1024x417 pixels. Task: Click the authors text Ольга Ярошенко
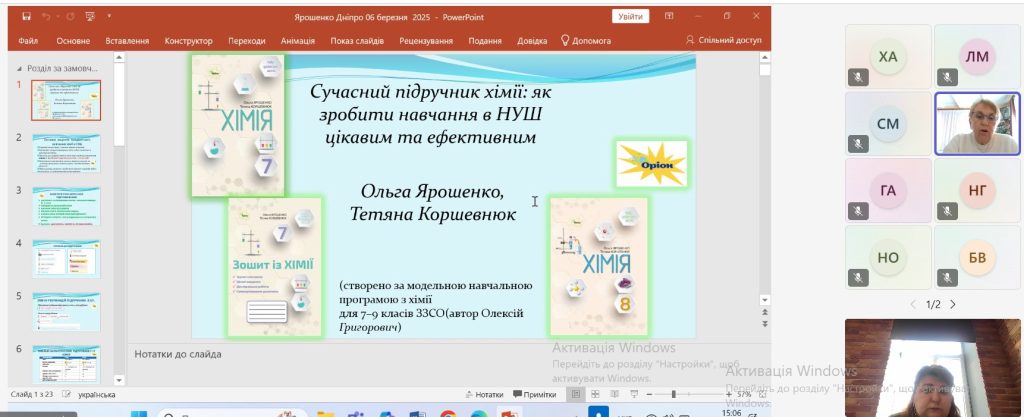pyautogui.click(x=432, y=192)
